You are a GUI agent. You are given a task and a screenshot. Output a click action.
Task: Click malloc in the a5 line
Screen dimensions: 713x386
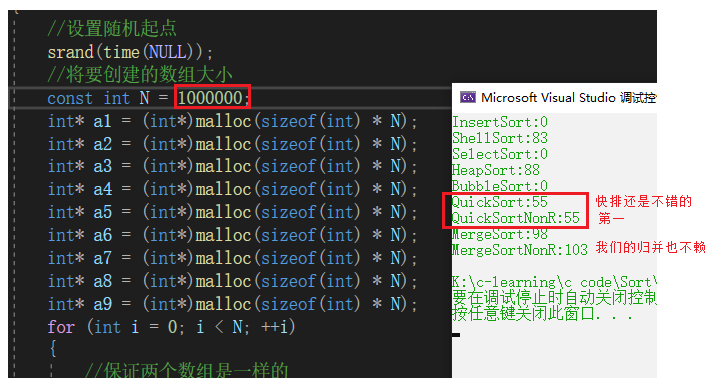(x=223, y=212)
